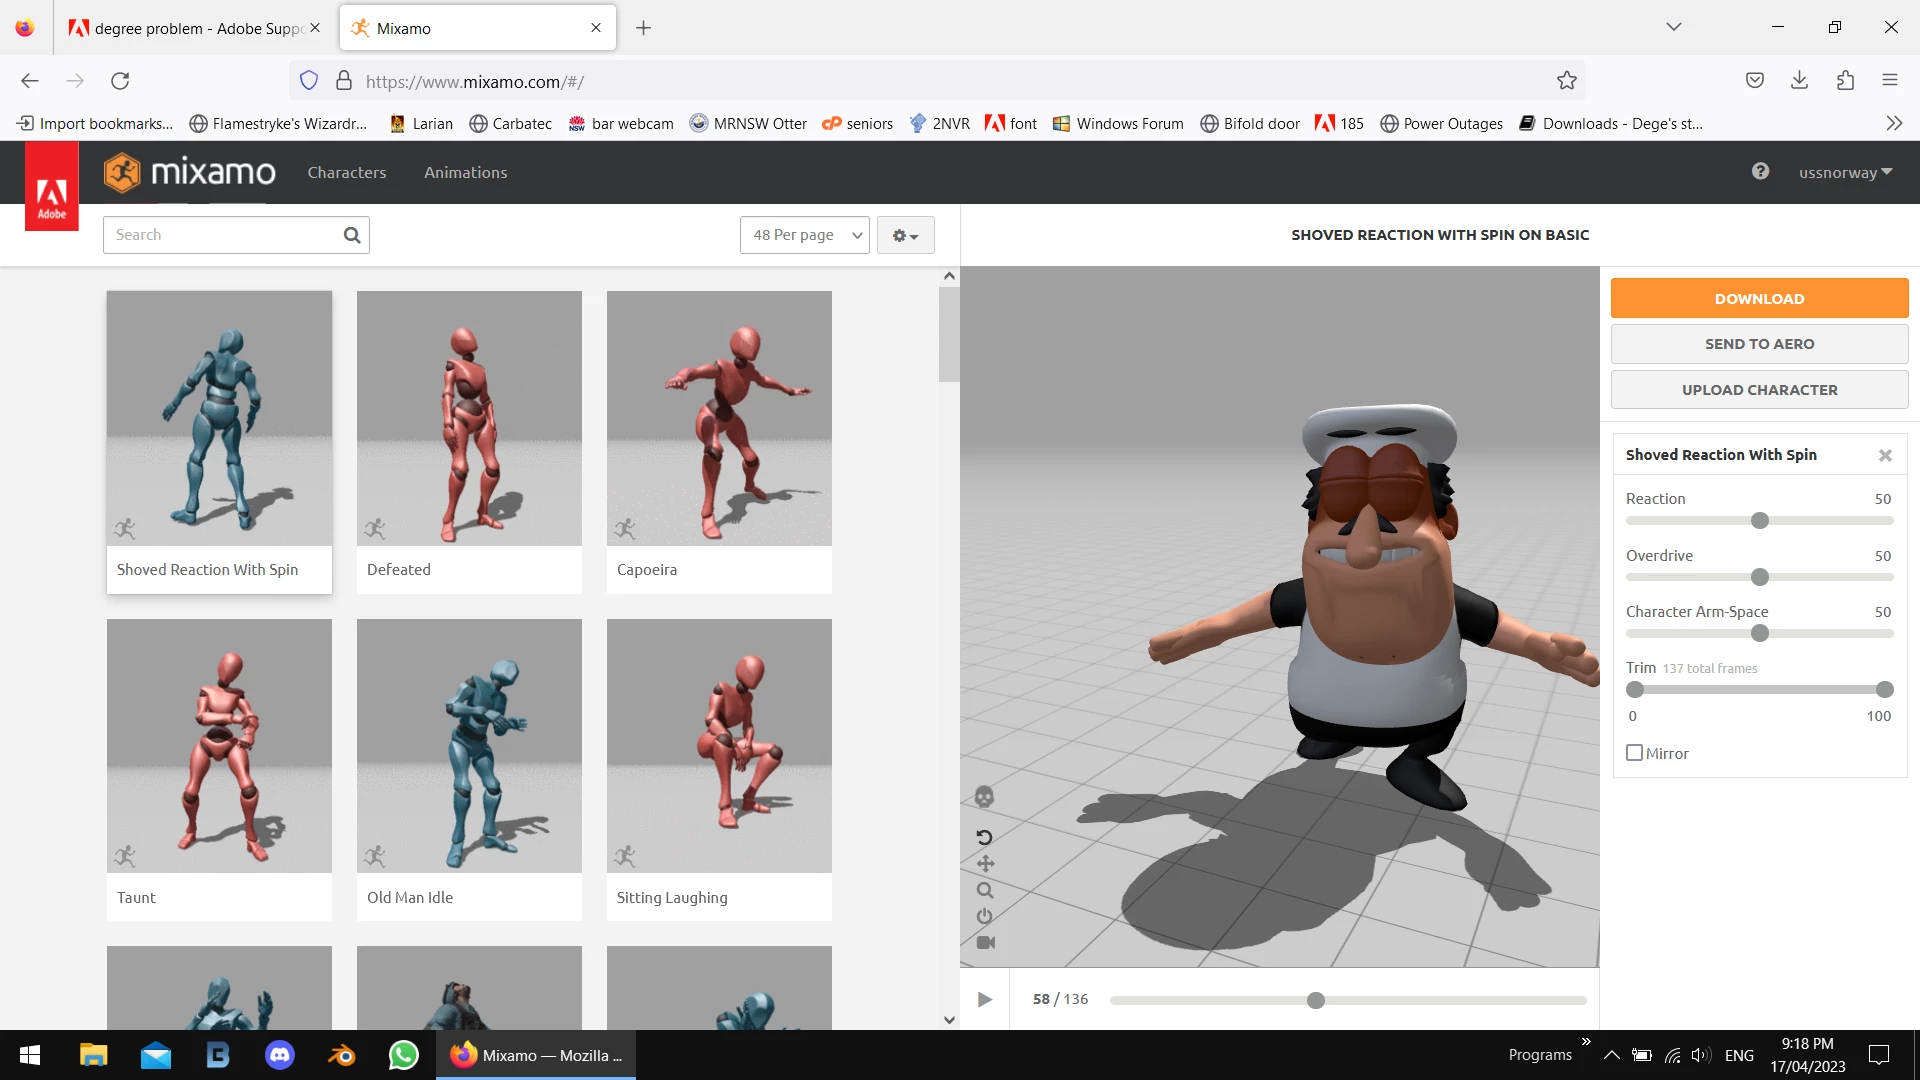Click the search magnifier icon in the search box
The height and width of the screenshot is (1080, 1920).
click(352, 235)
